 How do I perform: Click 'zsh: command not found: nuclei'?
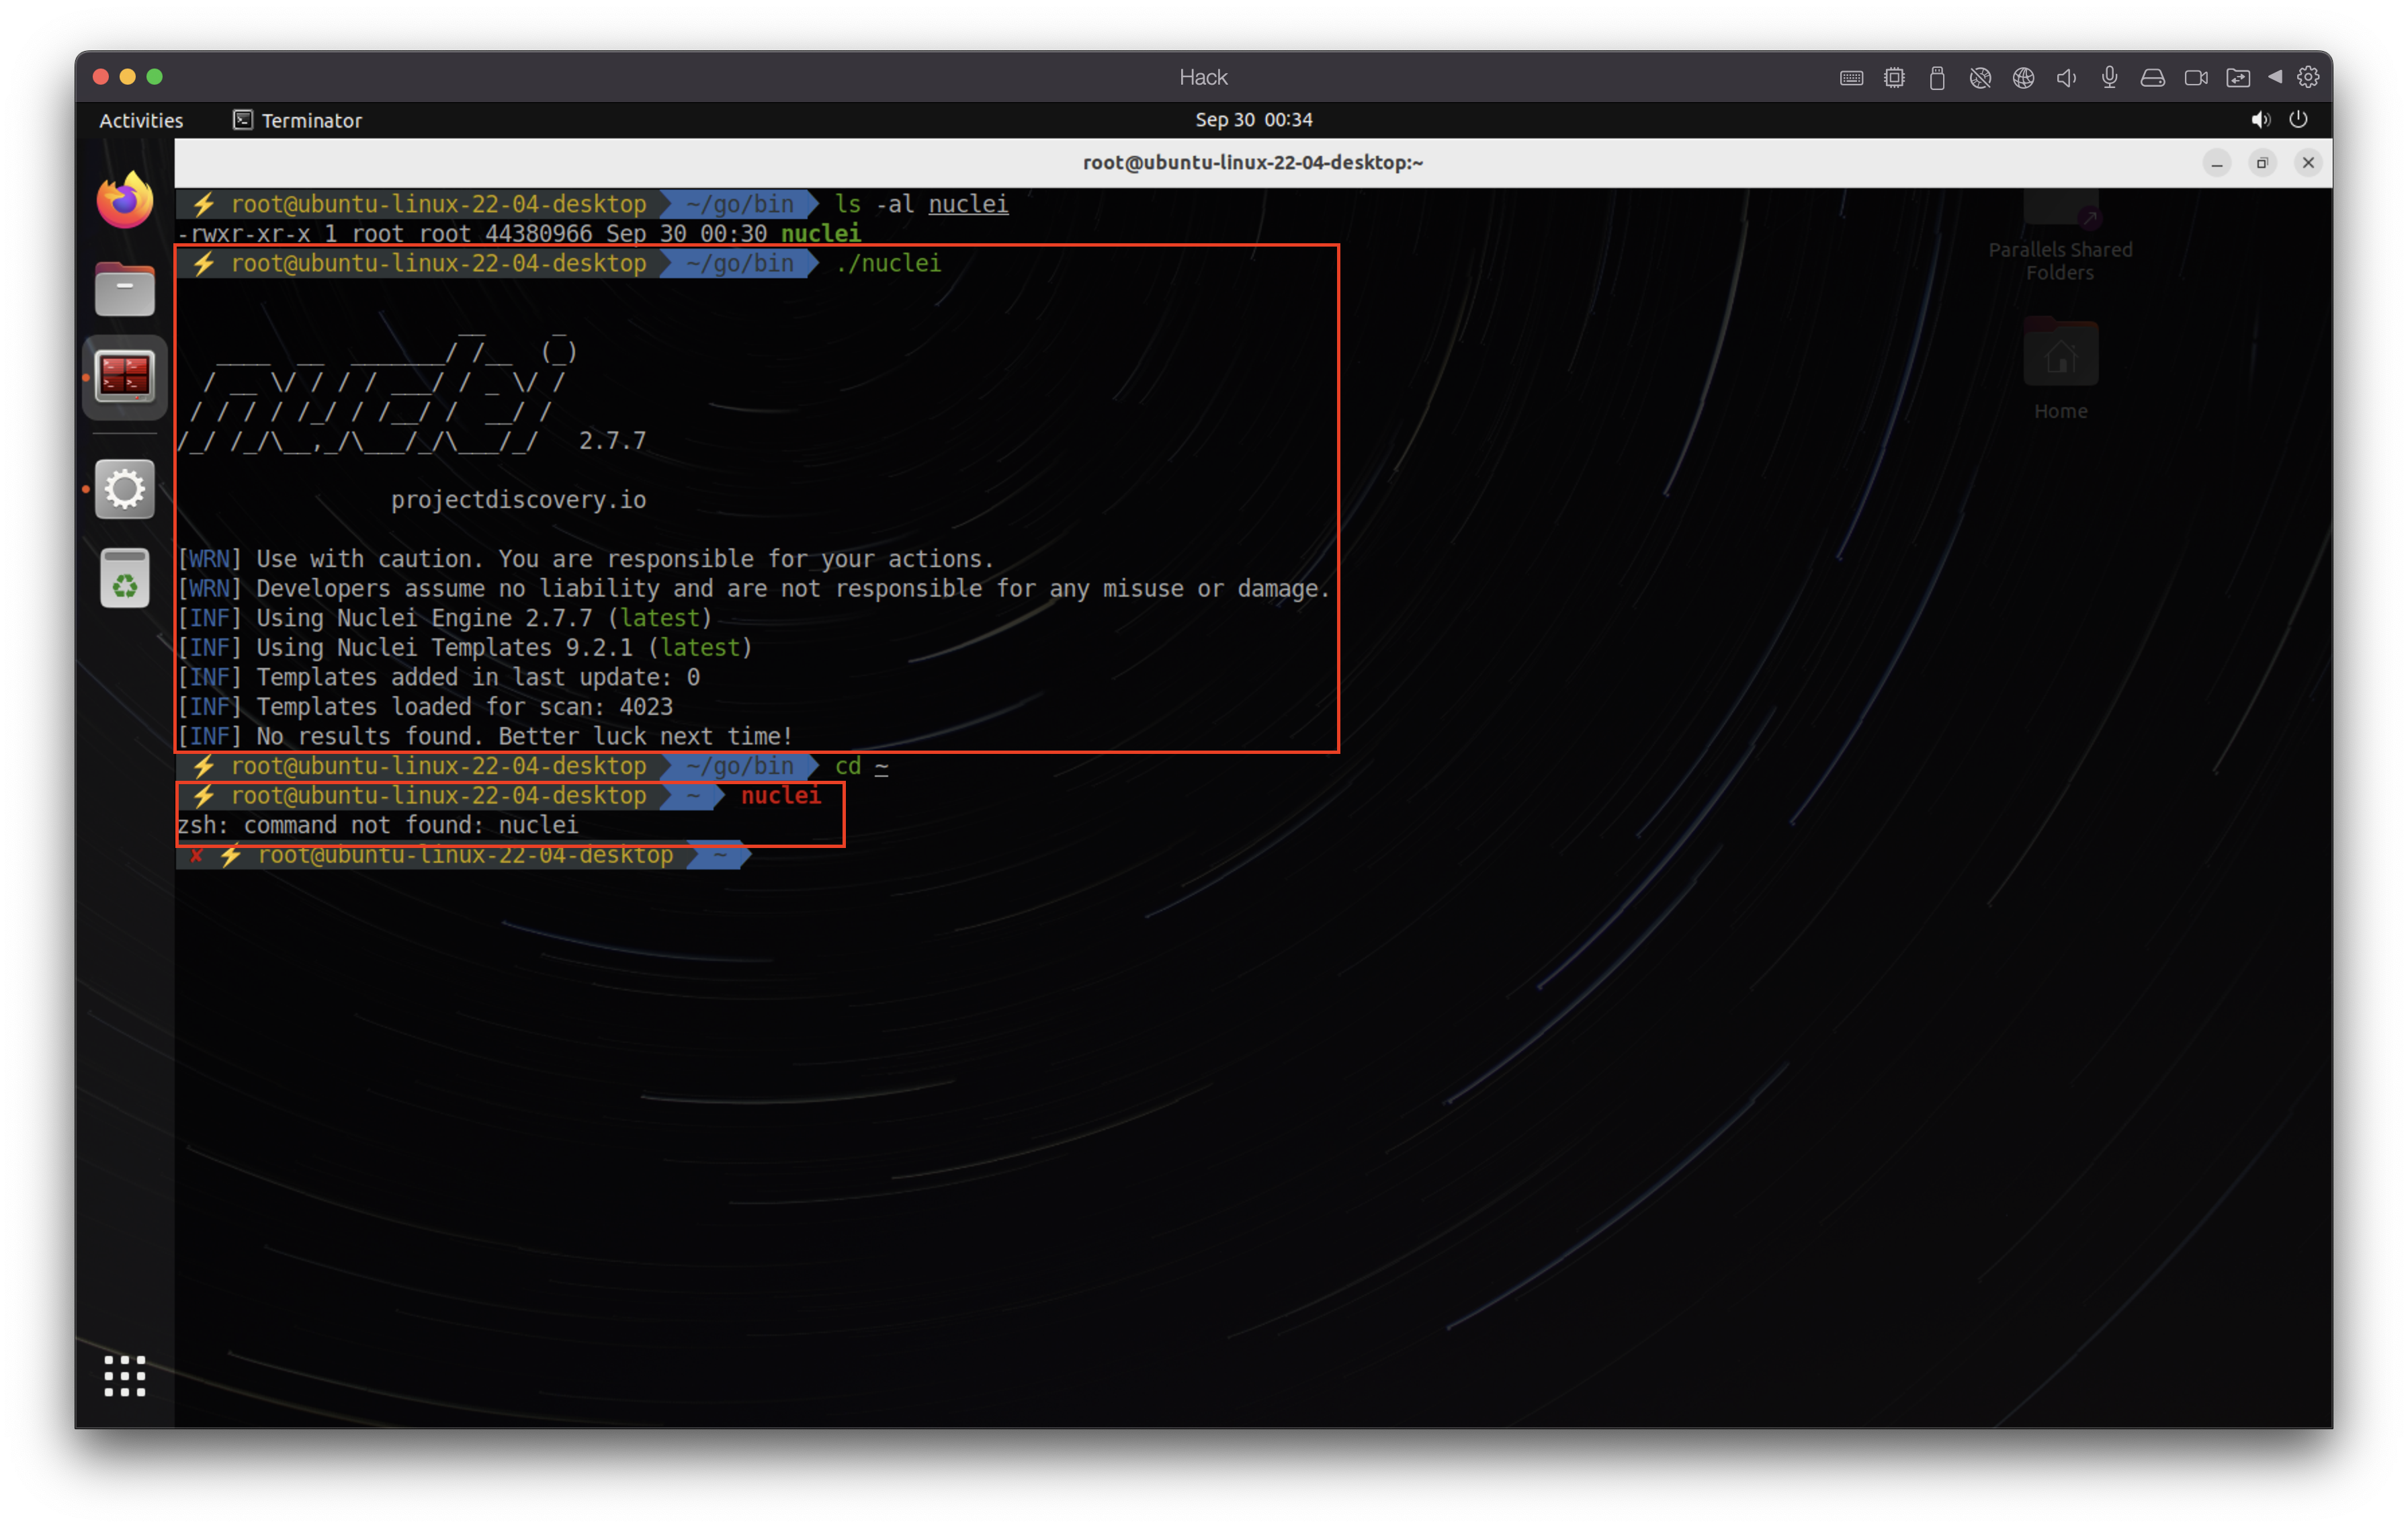[378, 825]
